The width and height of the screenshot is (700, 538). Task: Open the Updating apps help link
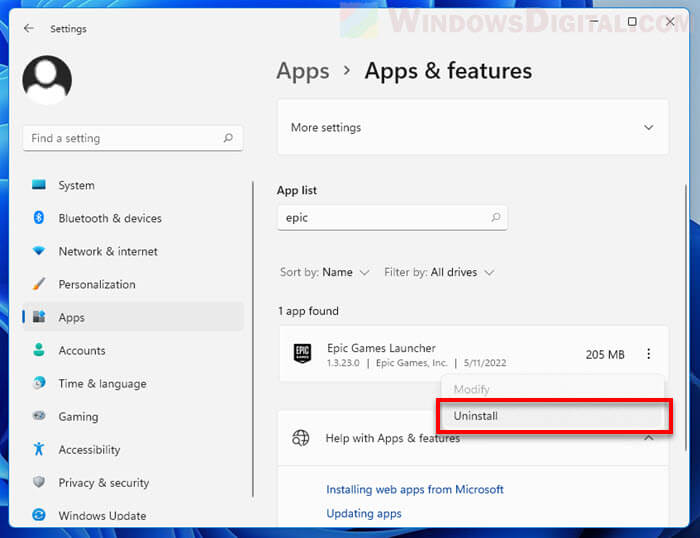tap(364, 513)
